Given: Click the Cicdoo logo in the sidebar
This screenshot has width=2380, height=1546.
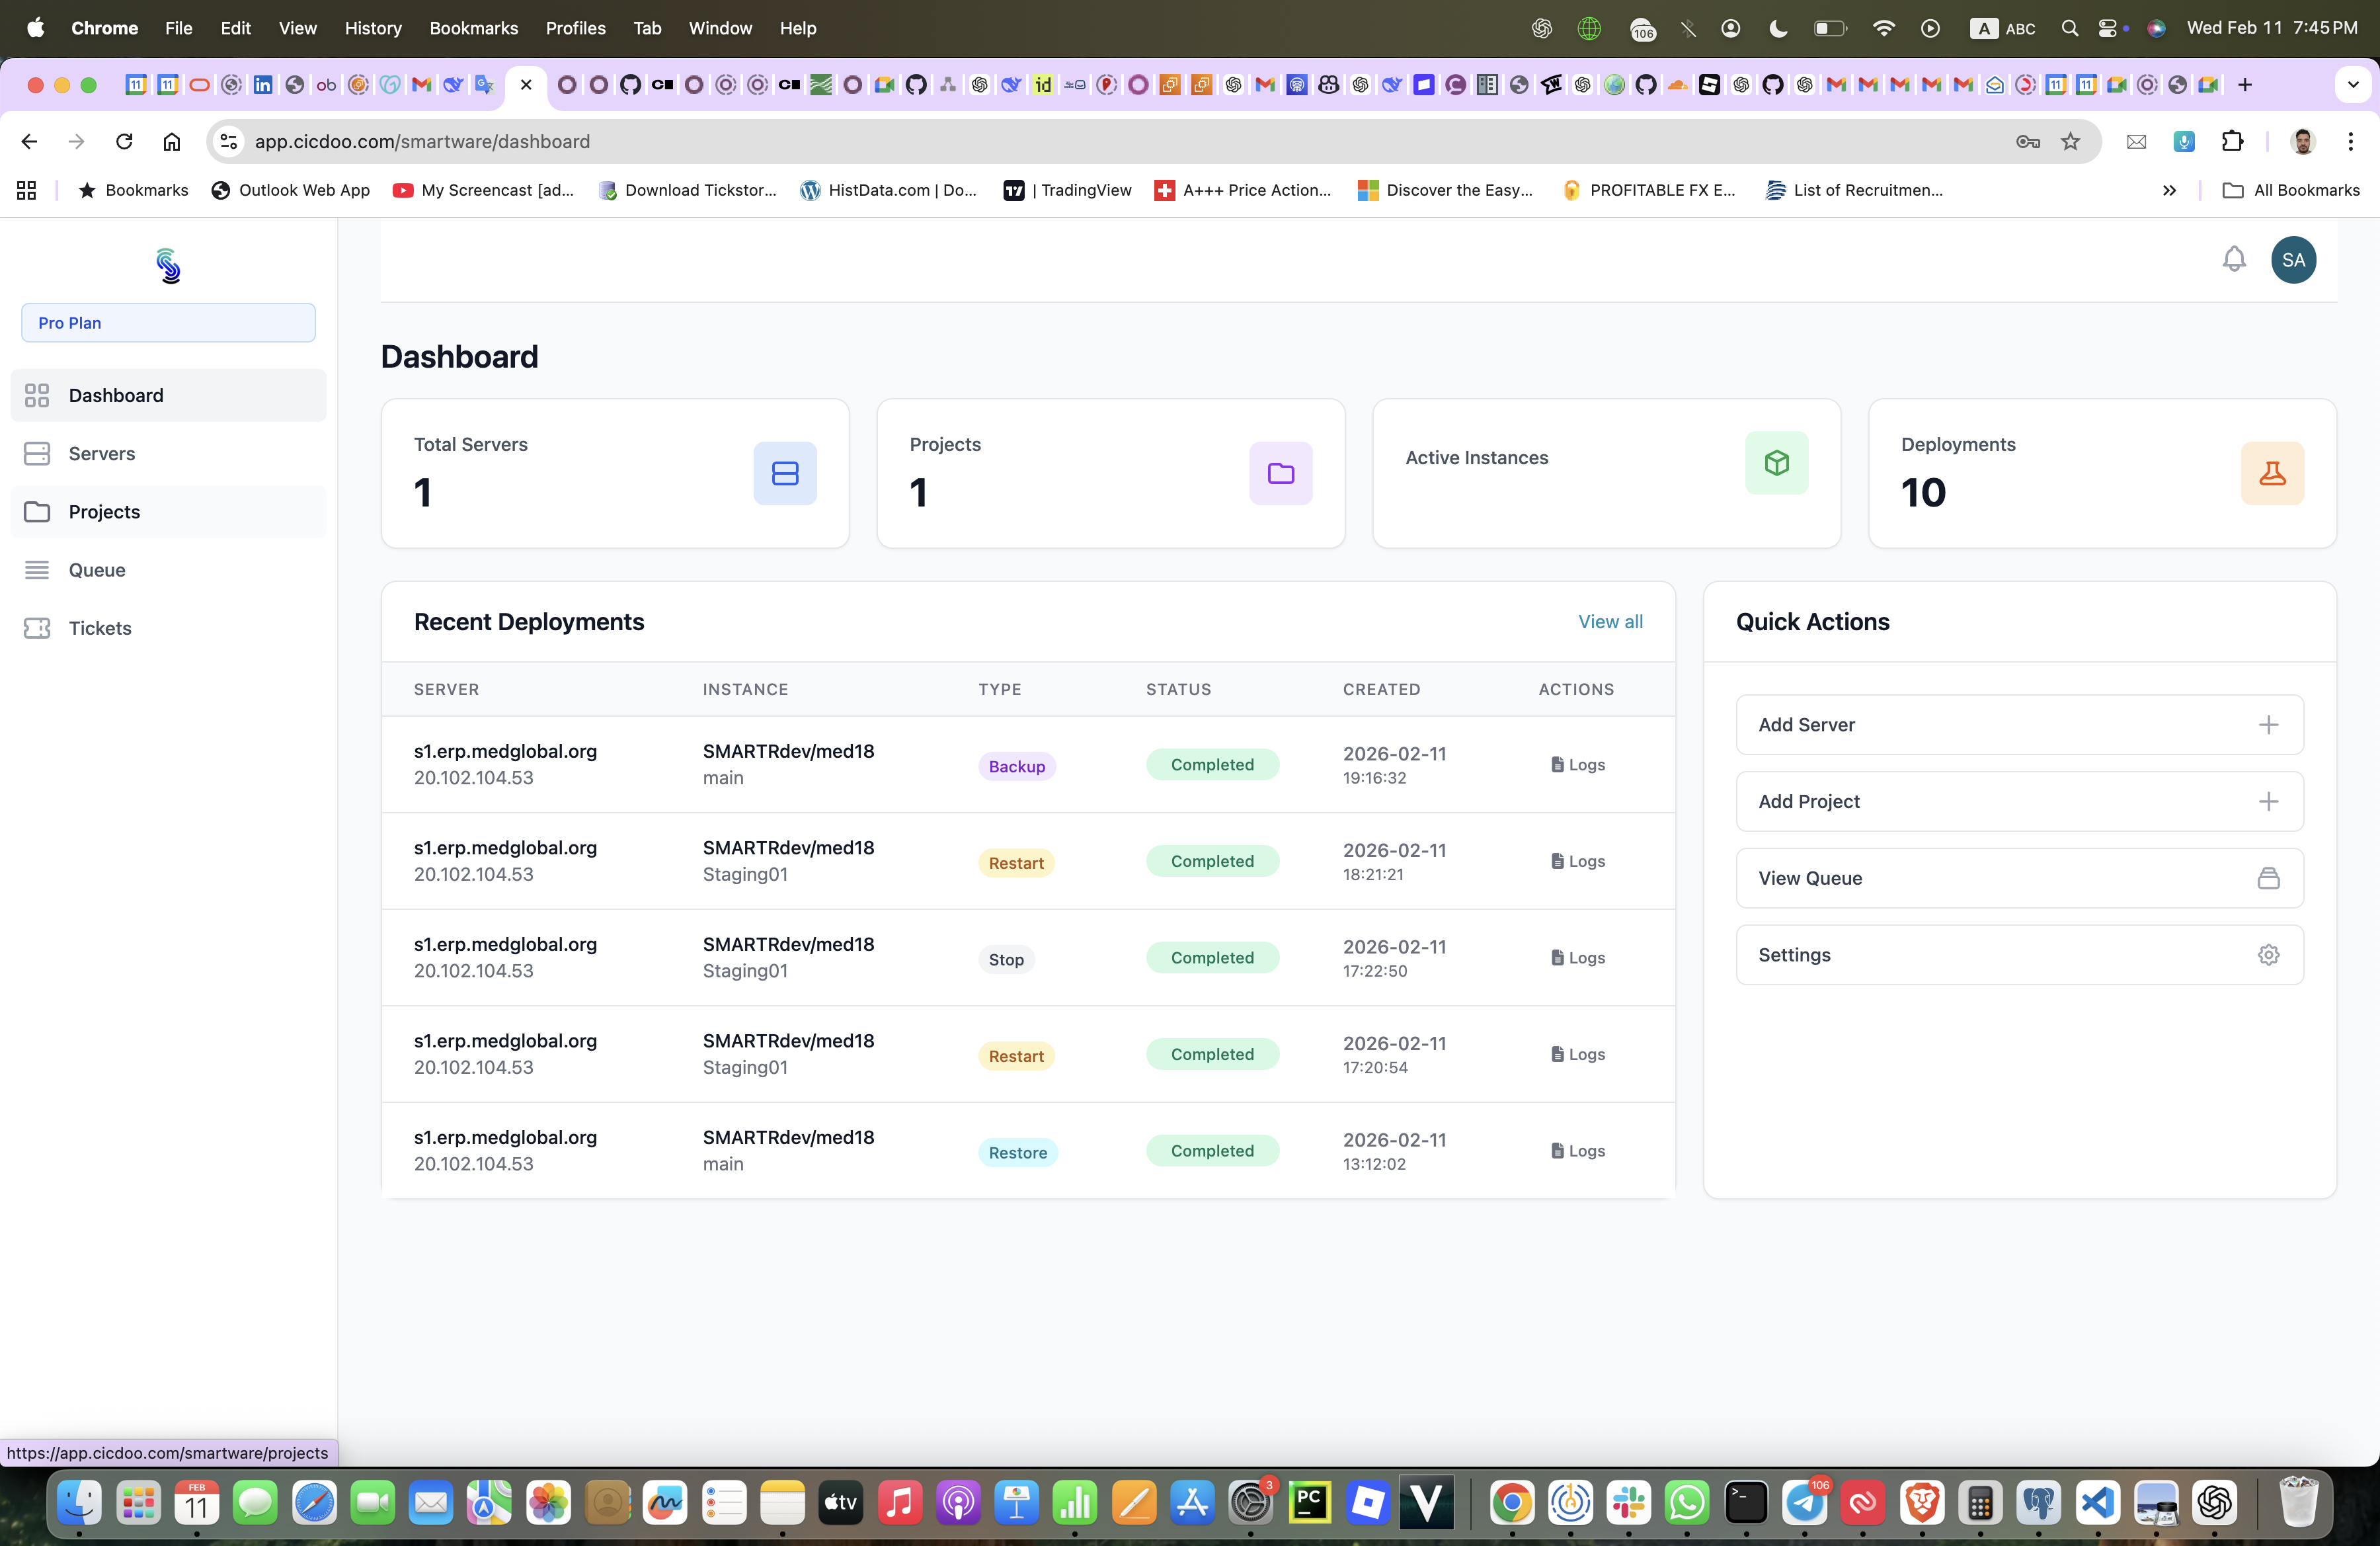Looking at the screenshot, I should (x=168, y=266).
